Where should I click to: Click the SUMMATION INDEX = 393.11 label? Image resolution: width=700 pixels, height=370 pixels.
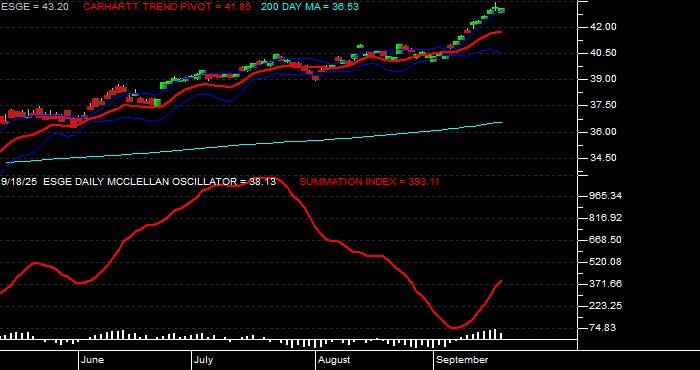[369, 182]
